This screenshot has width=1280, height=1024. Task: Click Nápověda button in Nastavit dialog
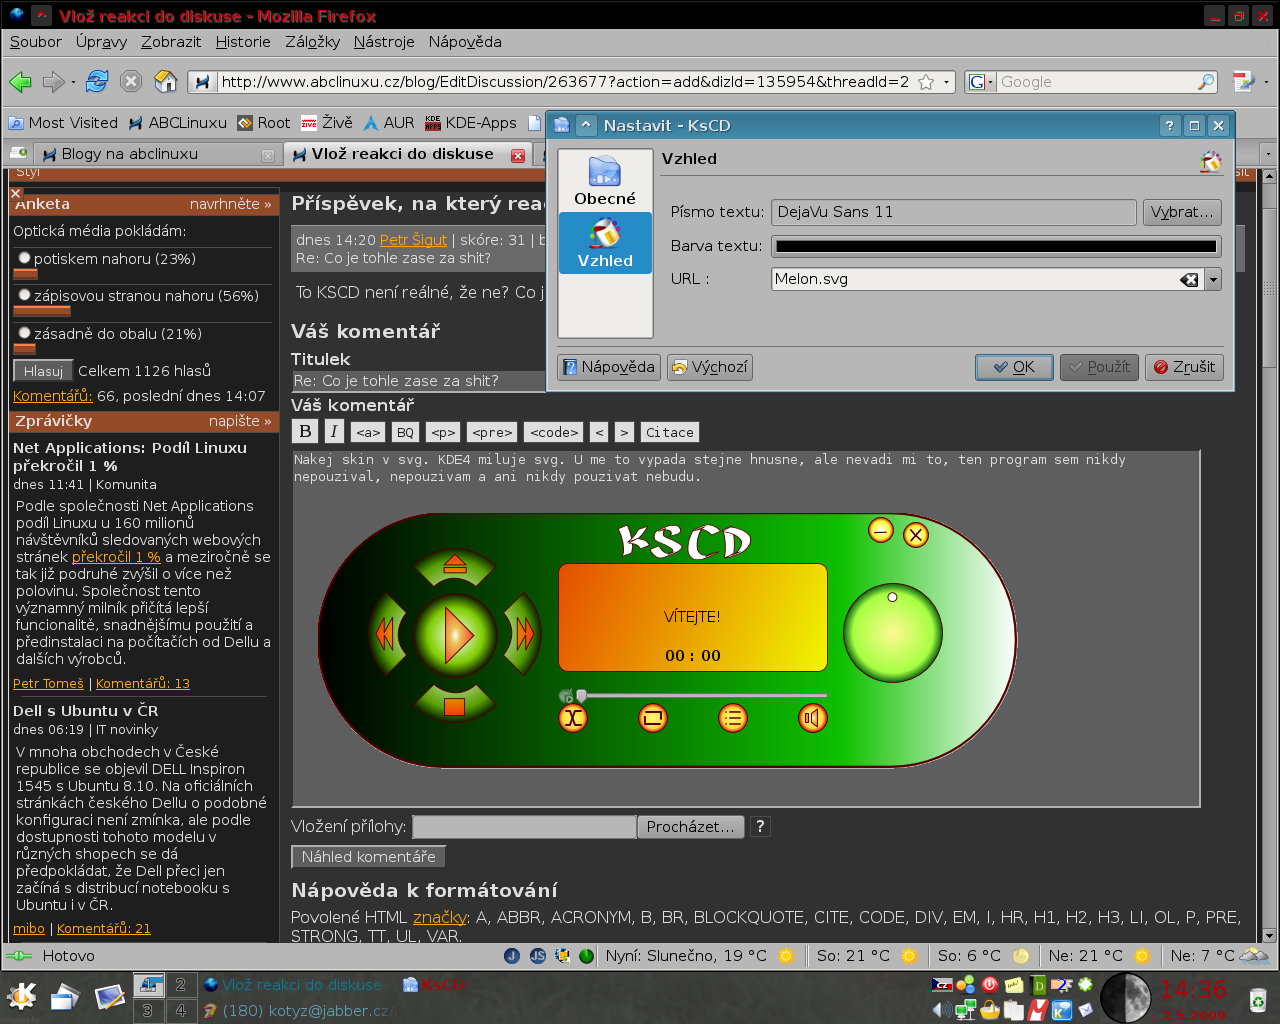(x=608, y=367)
